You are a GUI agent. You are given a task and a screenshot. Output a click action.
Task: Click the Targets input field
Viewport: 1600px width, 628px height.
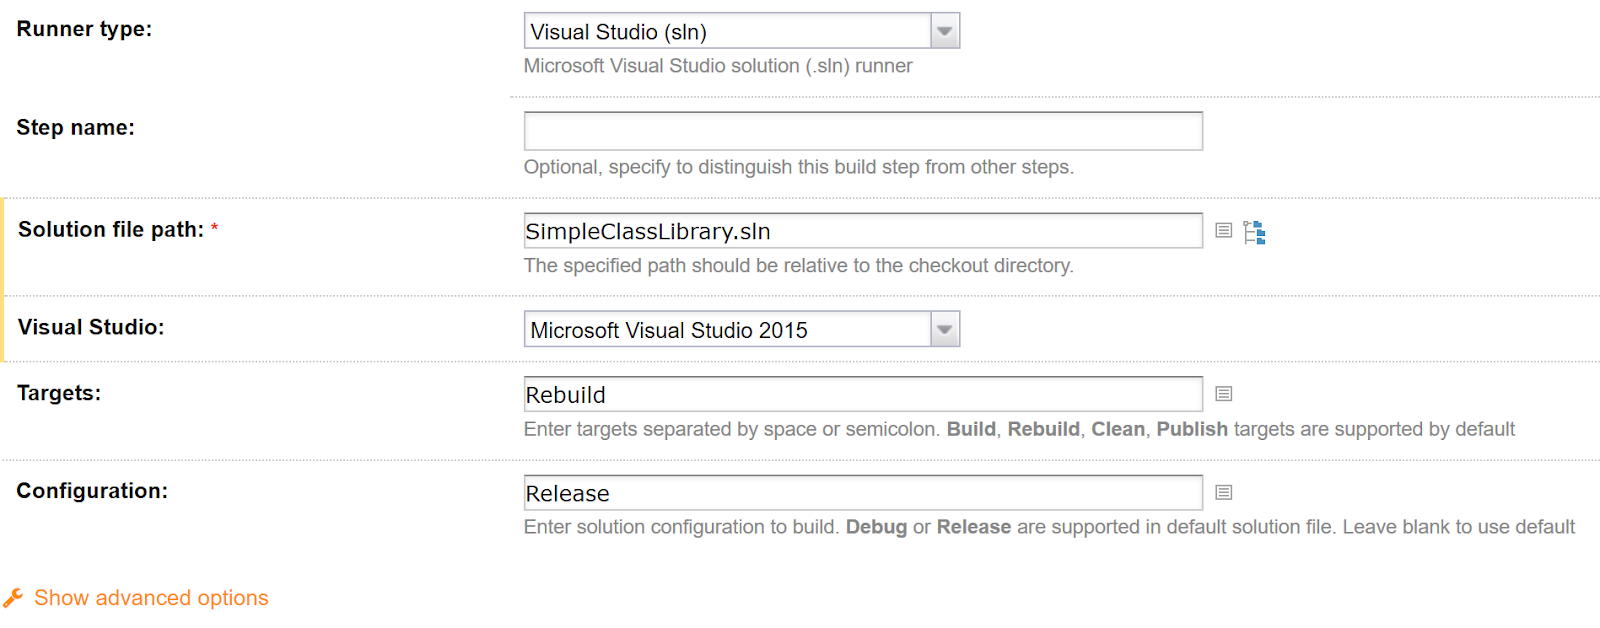tap(863, 395)
